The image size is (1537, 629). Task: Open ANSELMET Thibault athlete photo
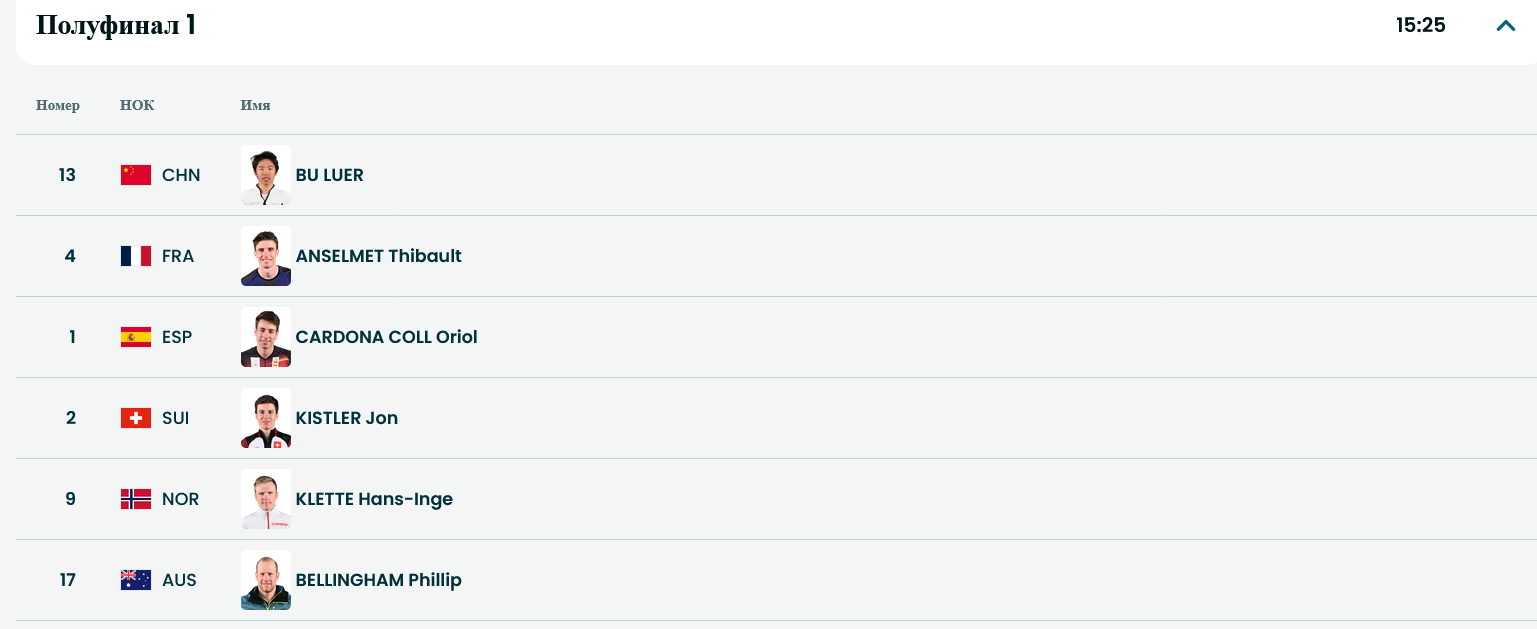(266, 256)
